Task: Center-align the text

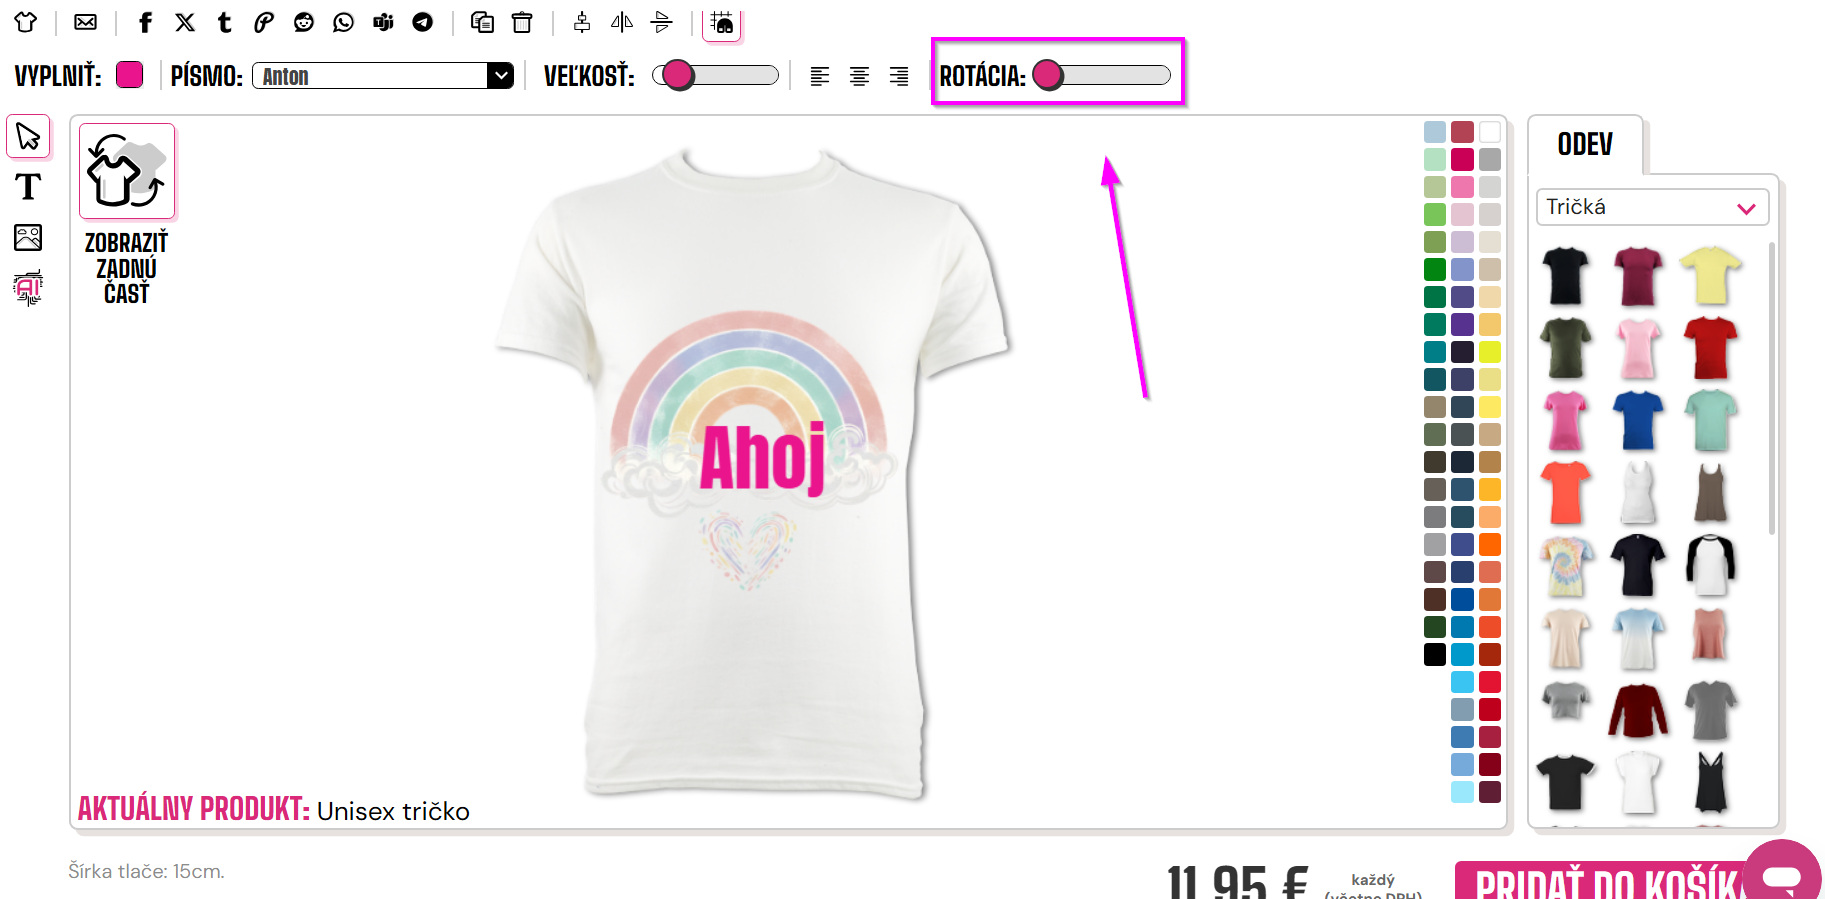Action: click(x=859, y=76)
